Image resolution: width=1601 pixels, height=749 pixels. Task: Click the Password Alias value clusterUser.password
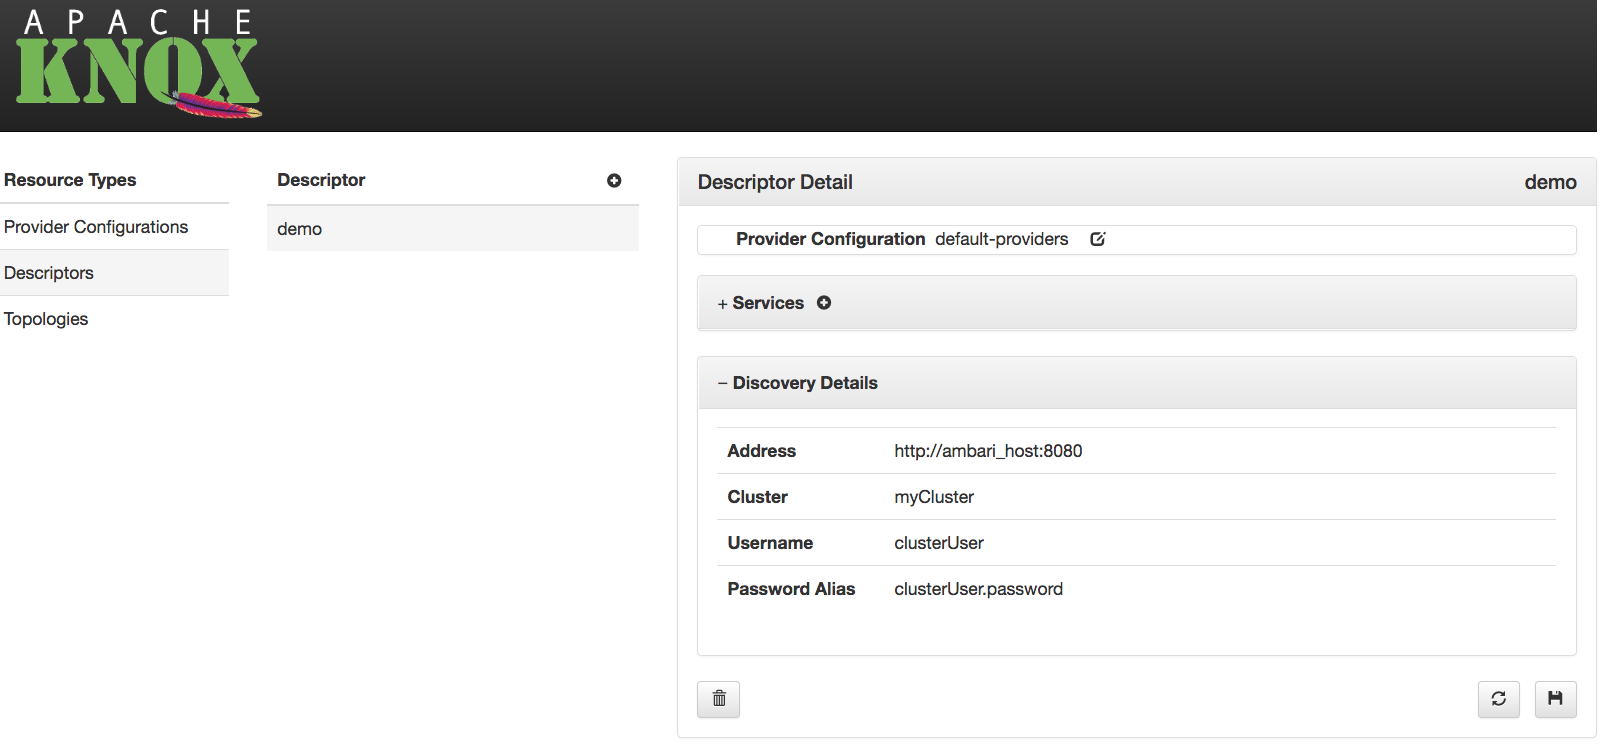pos(978,589)
